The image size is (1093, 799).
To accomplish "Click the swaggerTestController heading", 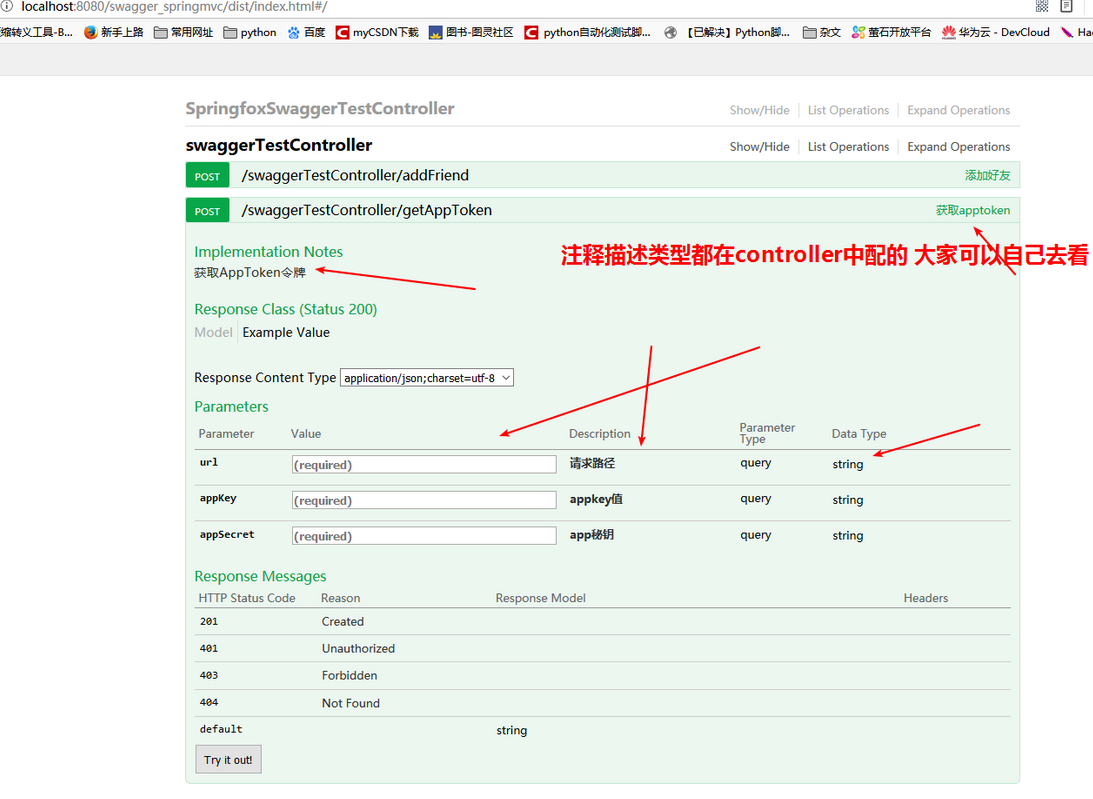I will coord(279,145).
